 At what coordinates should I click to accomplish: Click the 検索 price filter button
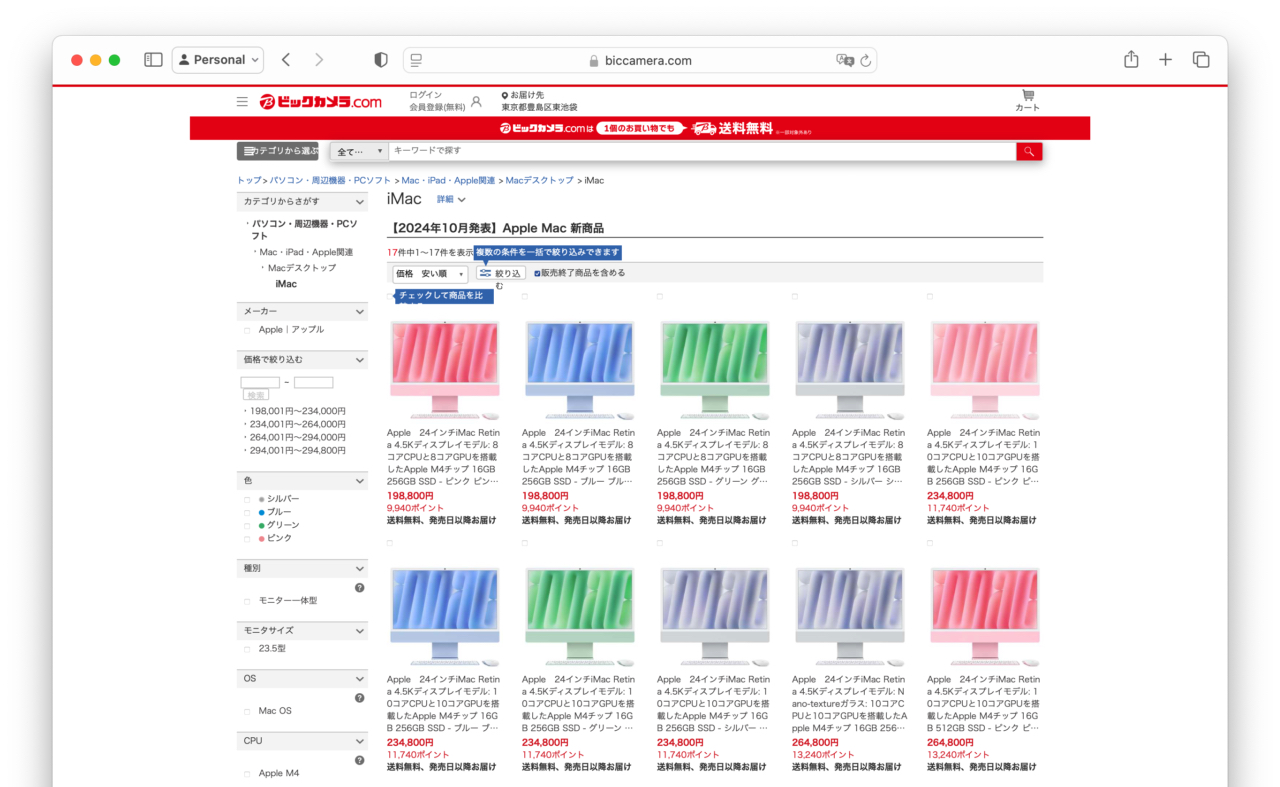click(x=257, y=395)
